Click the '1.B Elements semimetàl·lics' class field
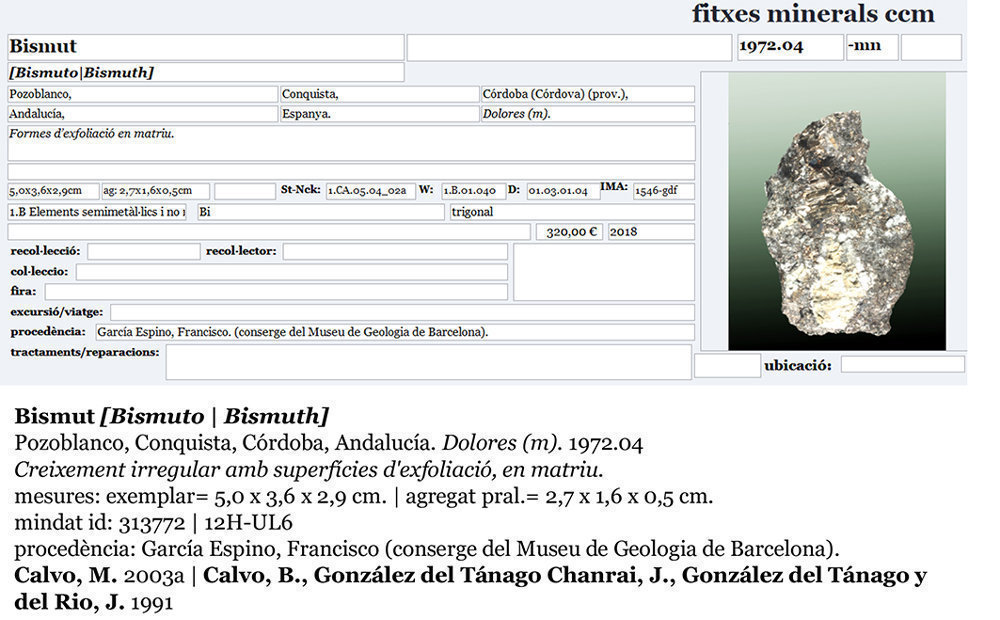The image size is (1000, 620). pos(97,212)
